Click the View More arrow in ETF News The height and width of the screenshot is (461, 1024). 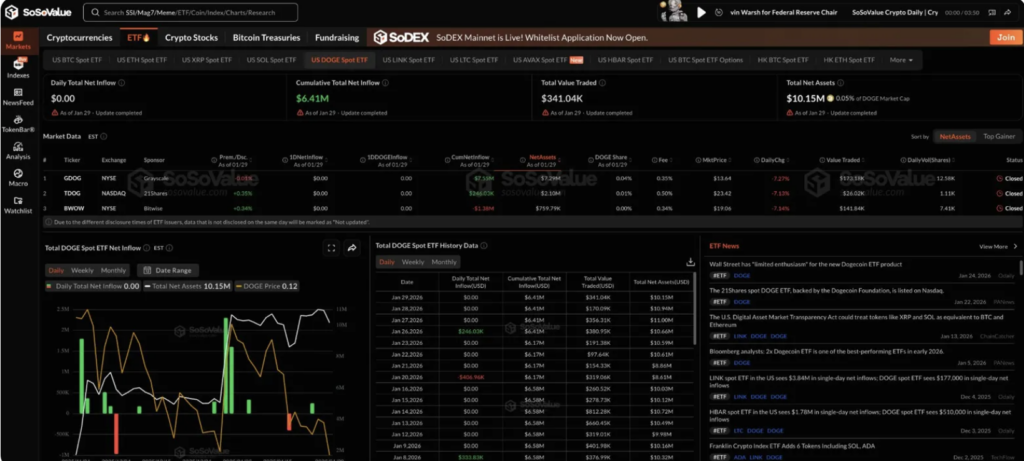pos(1015,247)
